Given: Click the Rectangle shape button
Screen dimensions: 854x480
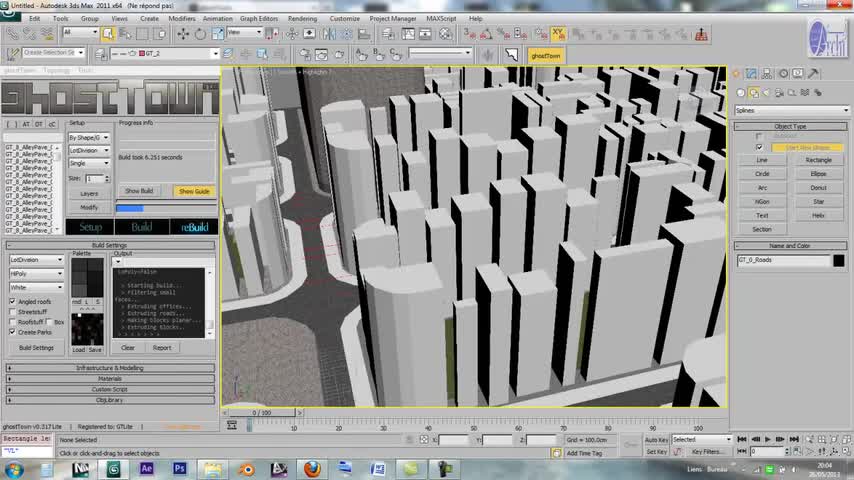Looking at the screenshot, I should tap(818, 160).
